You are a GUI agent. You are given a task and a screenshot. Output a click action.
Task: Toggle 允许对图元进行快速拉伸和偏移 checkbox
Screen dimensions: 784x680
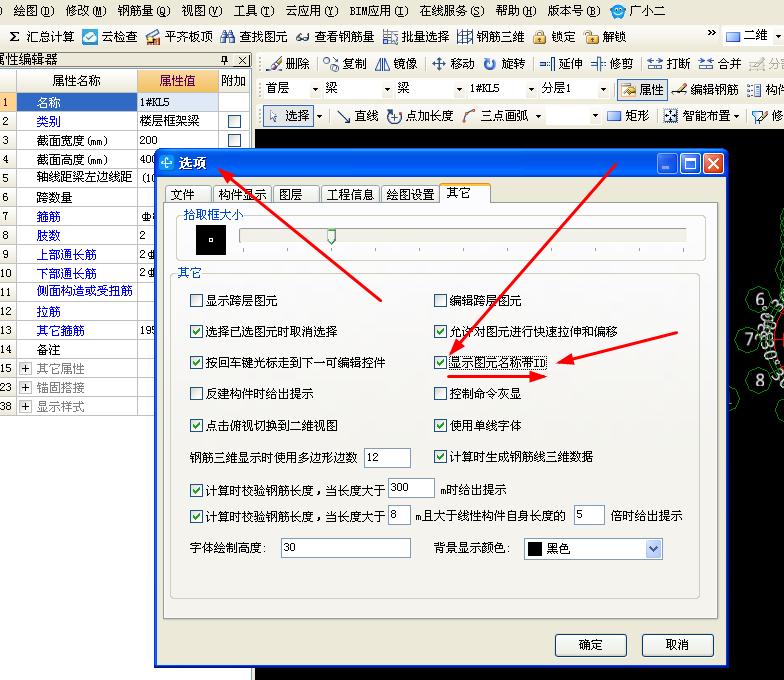[440, 332]
